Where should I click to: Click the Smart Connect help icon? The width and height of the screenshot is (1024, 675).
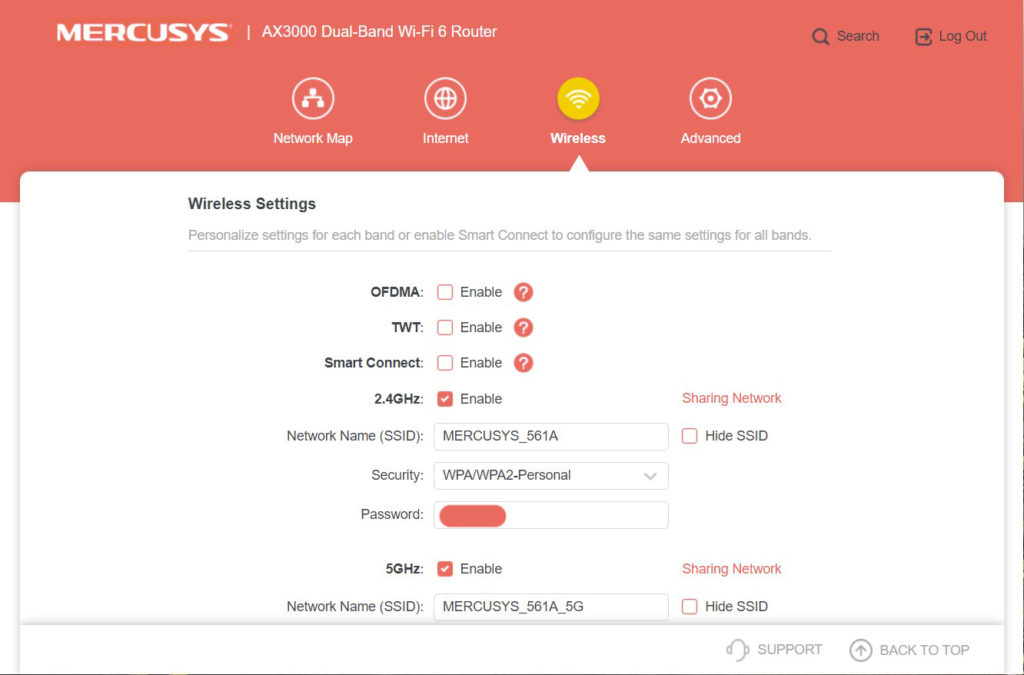(x=523, y=363)
